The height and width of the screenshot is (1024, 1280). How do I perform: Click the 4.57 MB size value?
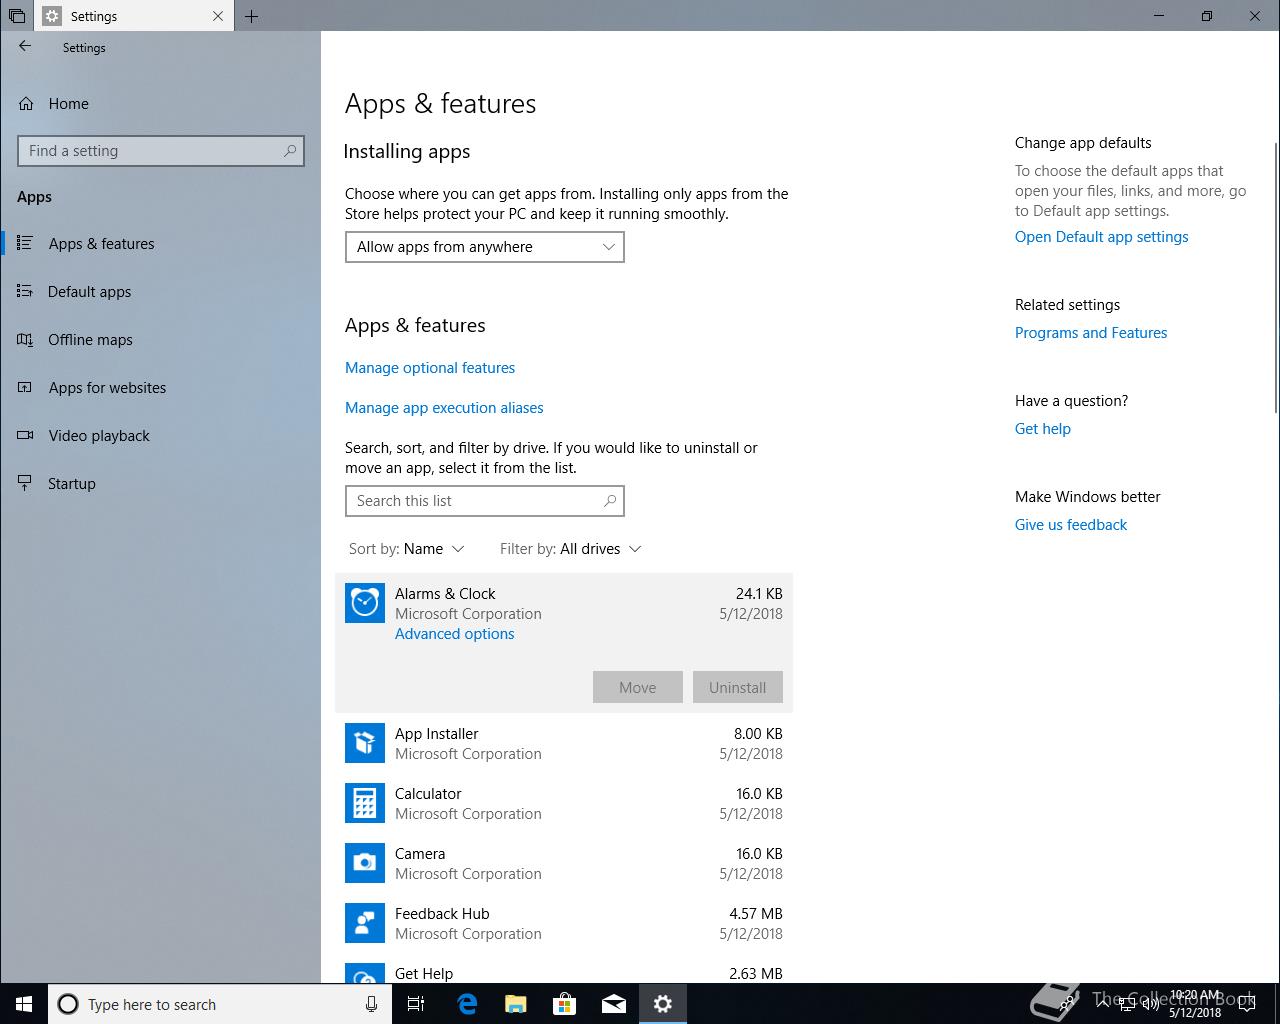pos(756,914)
